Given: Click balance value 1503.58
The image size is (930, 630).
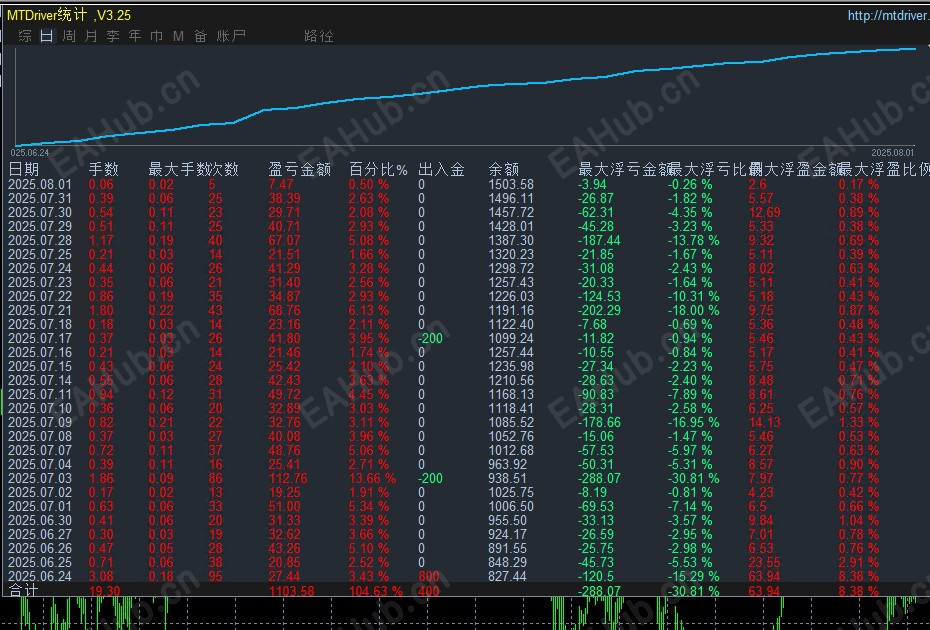Looking at the screenshot, I should (x=511, y=184).
